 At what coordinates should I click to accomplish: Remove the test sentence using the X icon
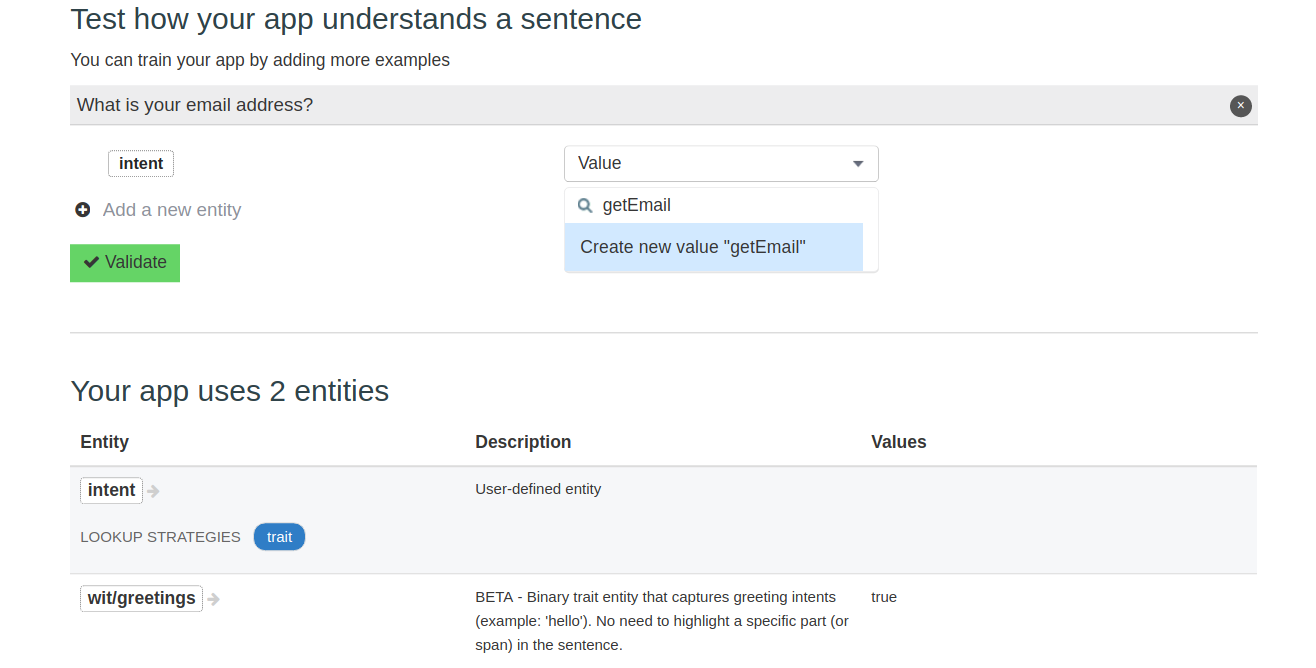pyautogui.click(x=1240, y=105)
